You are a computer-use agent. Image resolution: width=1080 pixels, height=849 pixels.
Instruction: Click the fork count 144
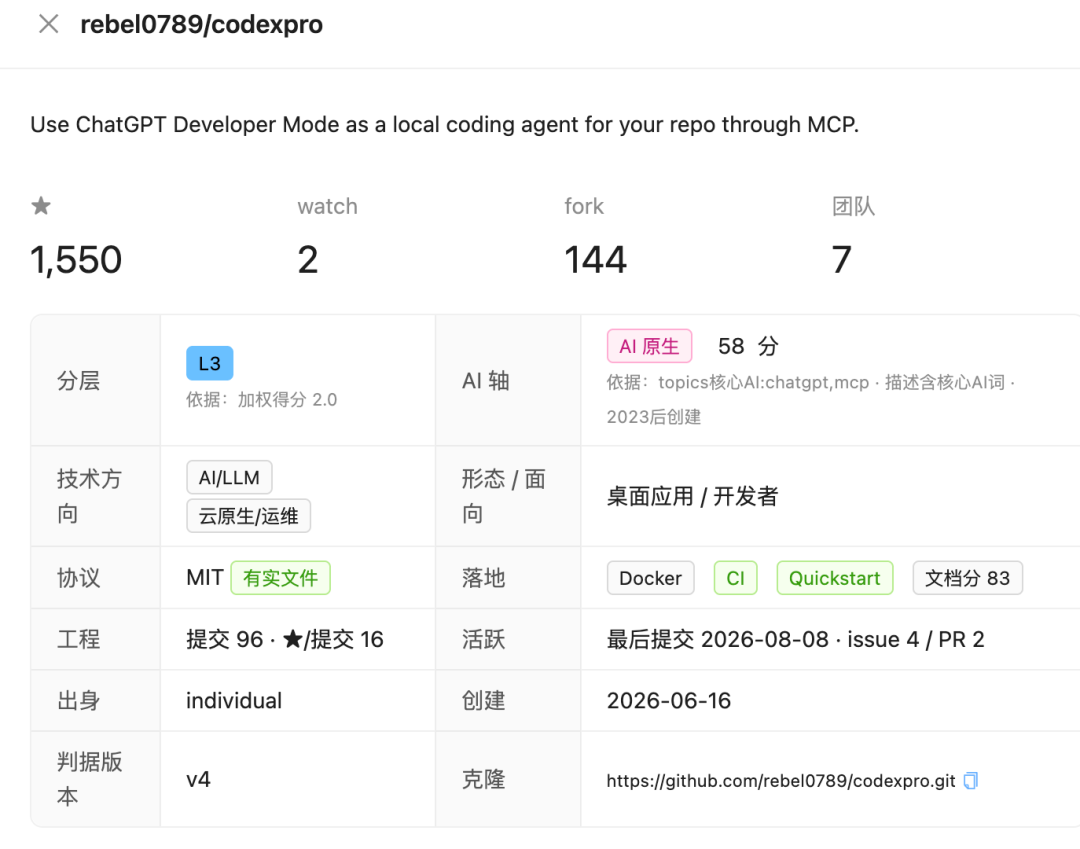point(595,260)
